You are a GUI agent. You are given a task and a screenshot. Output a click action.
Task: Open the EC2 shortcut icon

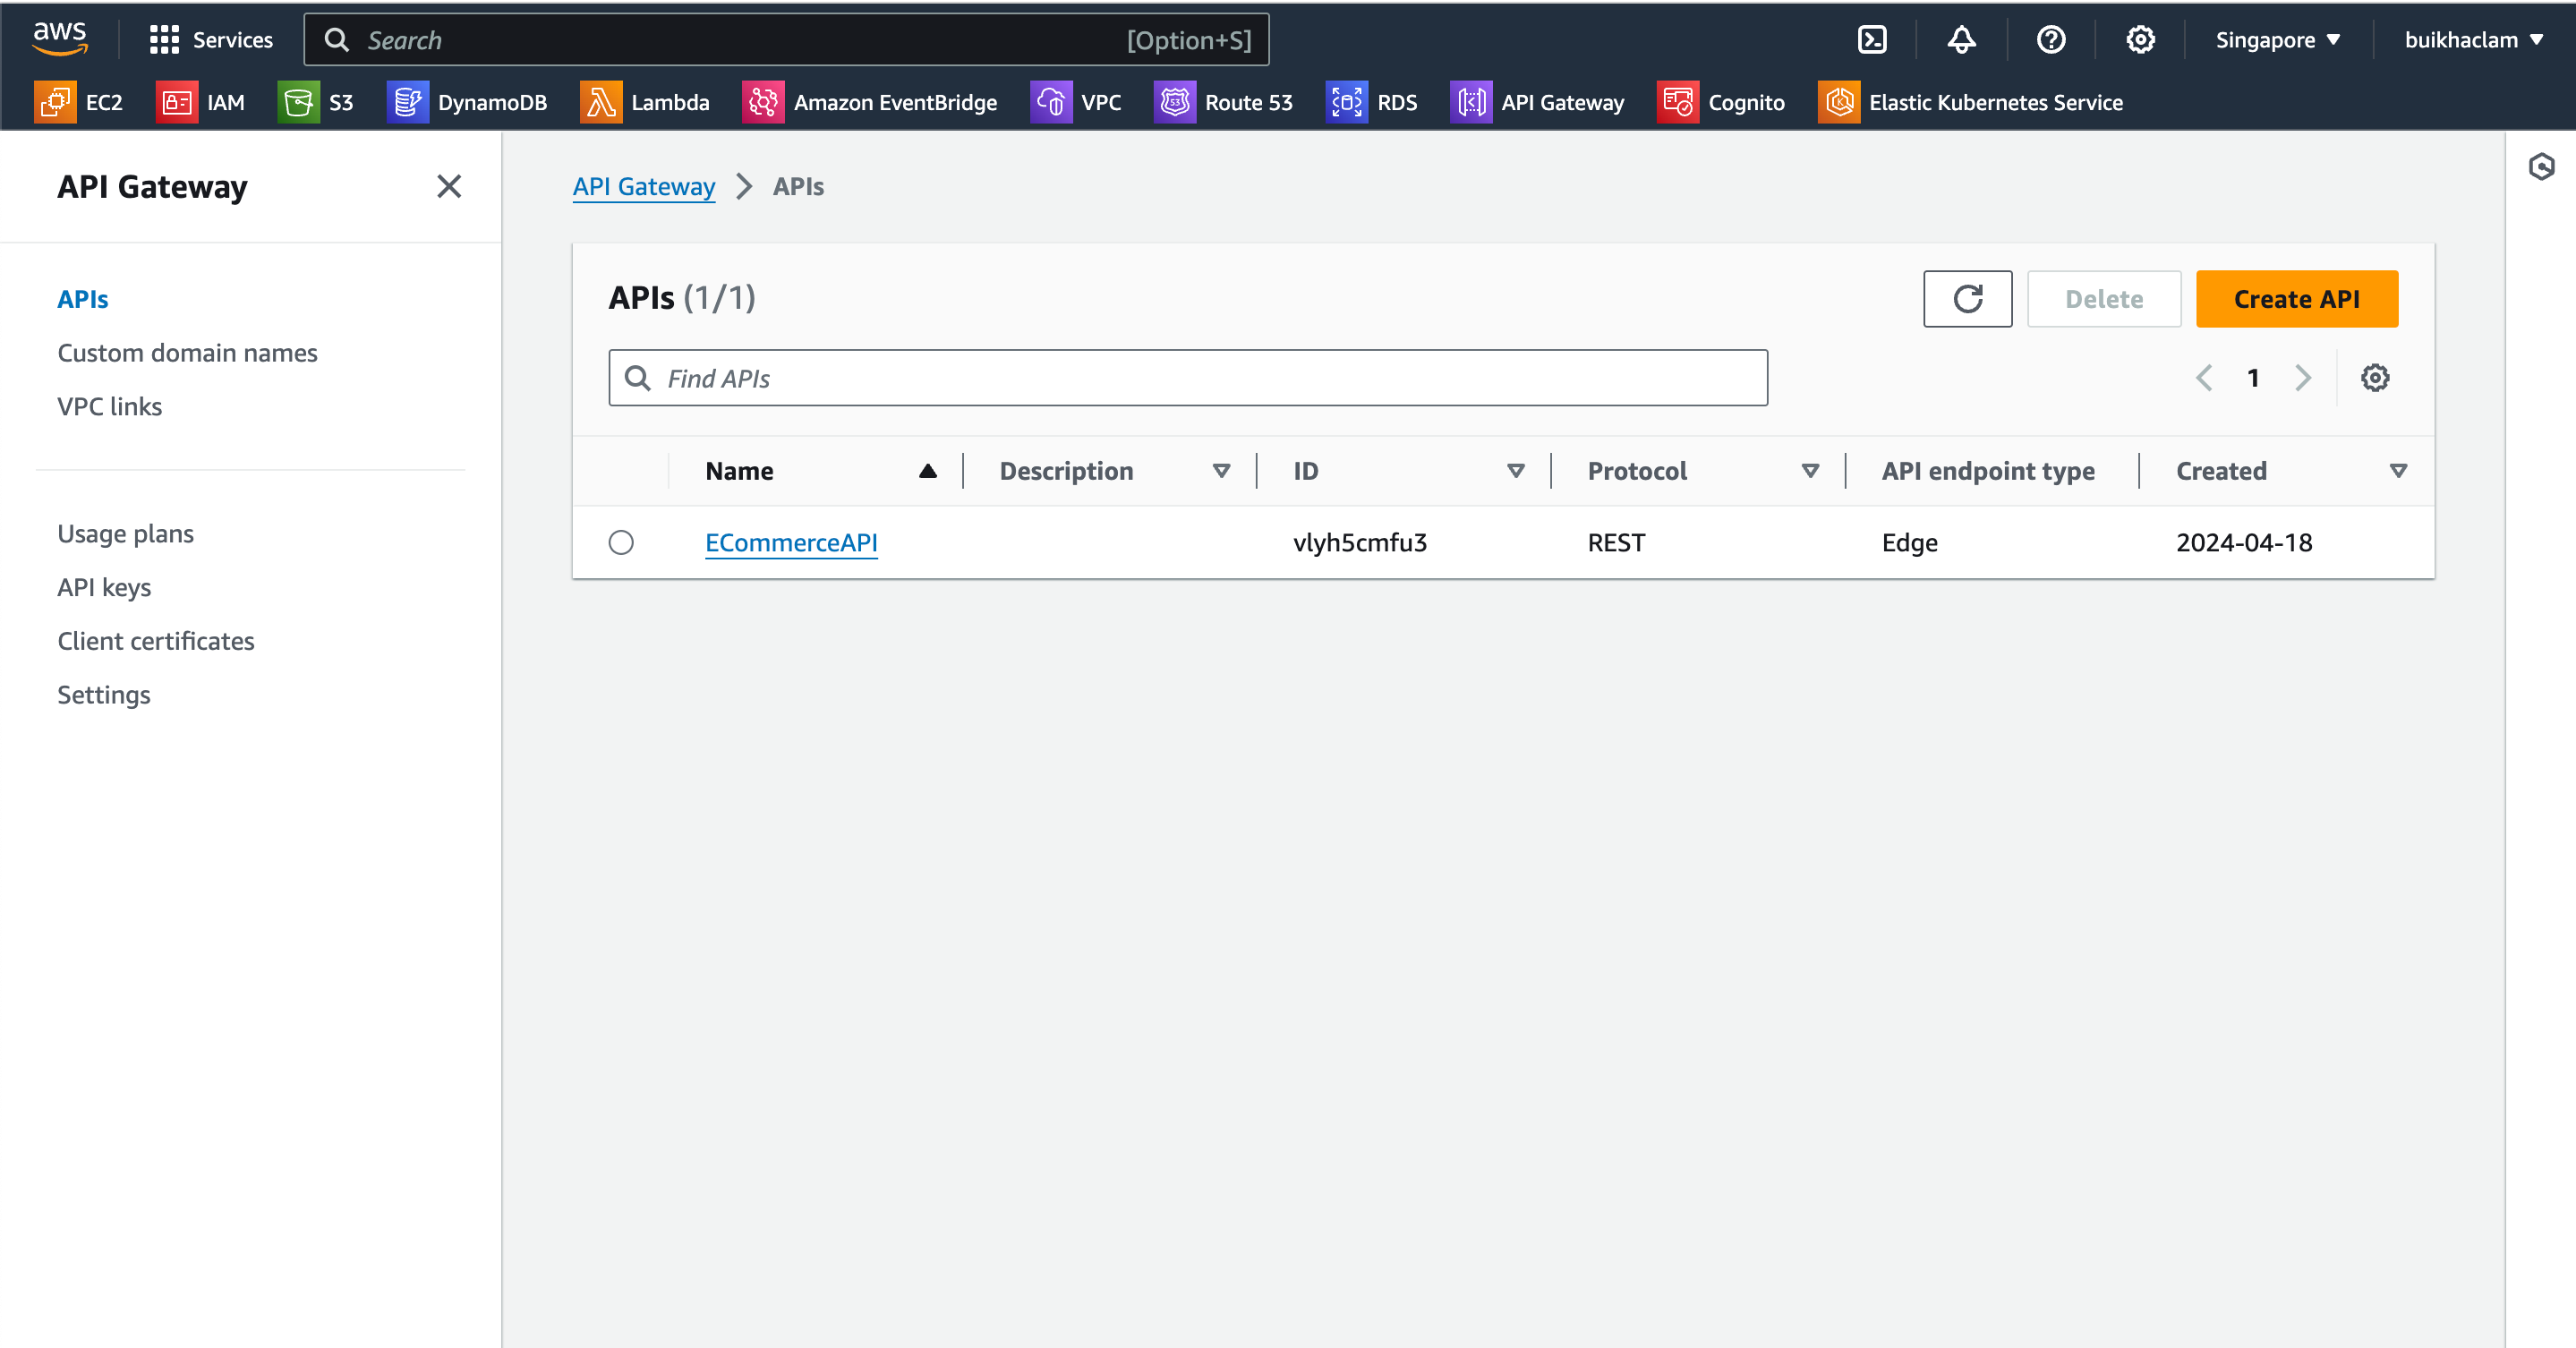[55, 102]
